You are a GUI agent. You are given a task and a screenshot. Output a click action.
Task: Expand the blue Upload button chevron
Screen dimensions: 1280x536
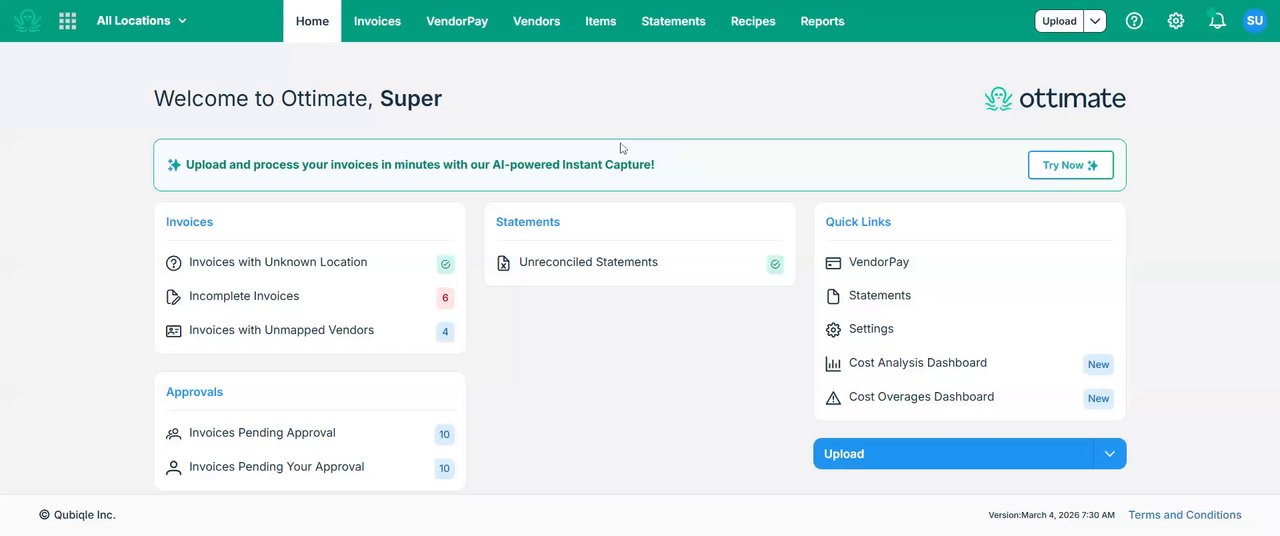pyautogui.click(x=1109, y=454)
